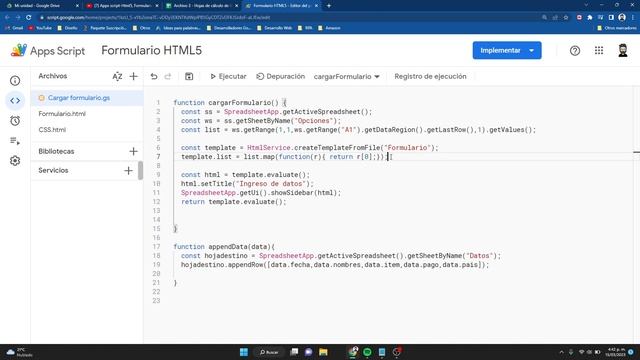
Task: Click the Implementar button
Action: coord(500,51)
